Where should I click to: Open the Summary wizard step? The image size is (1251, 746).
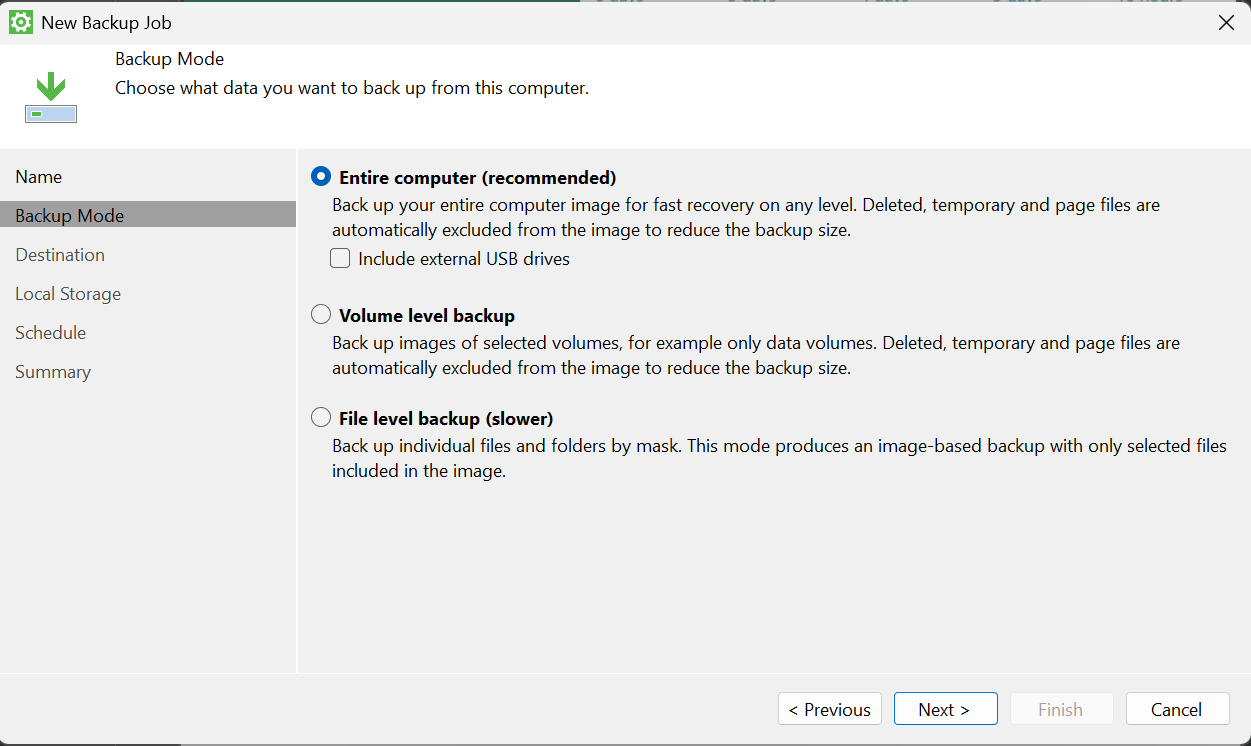[53, 372]
